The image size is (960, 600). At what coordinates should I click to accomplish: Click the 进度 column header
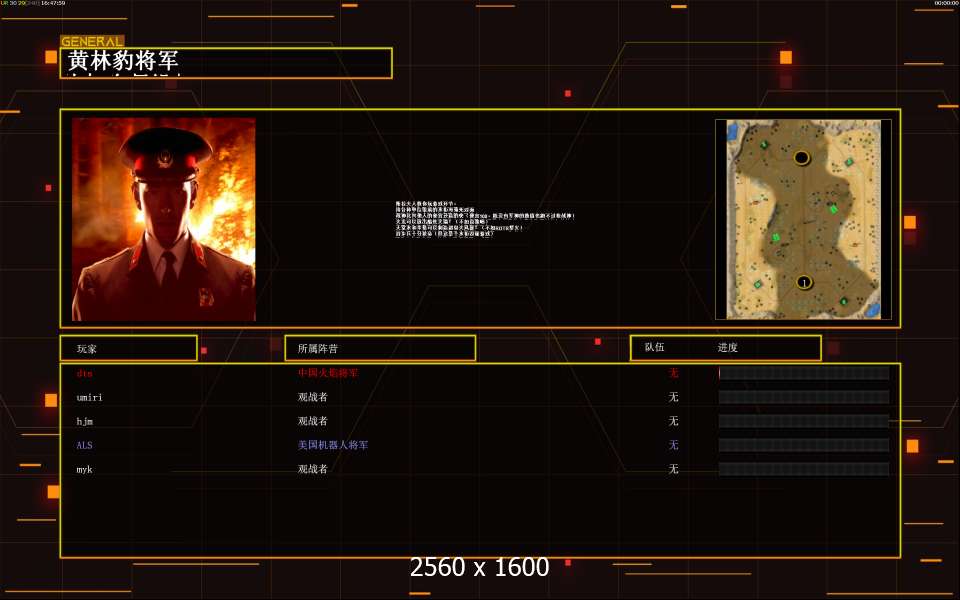[727, 348]
